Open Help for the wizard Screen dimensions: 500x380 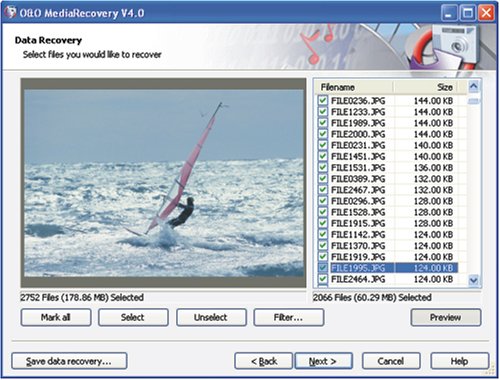460,361
